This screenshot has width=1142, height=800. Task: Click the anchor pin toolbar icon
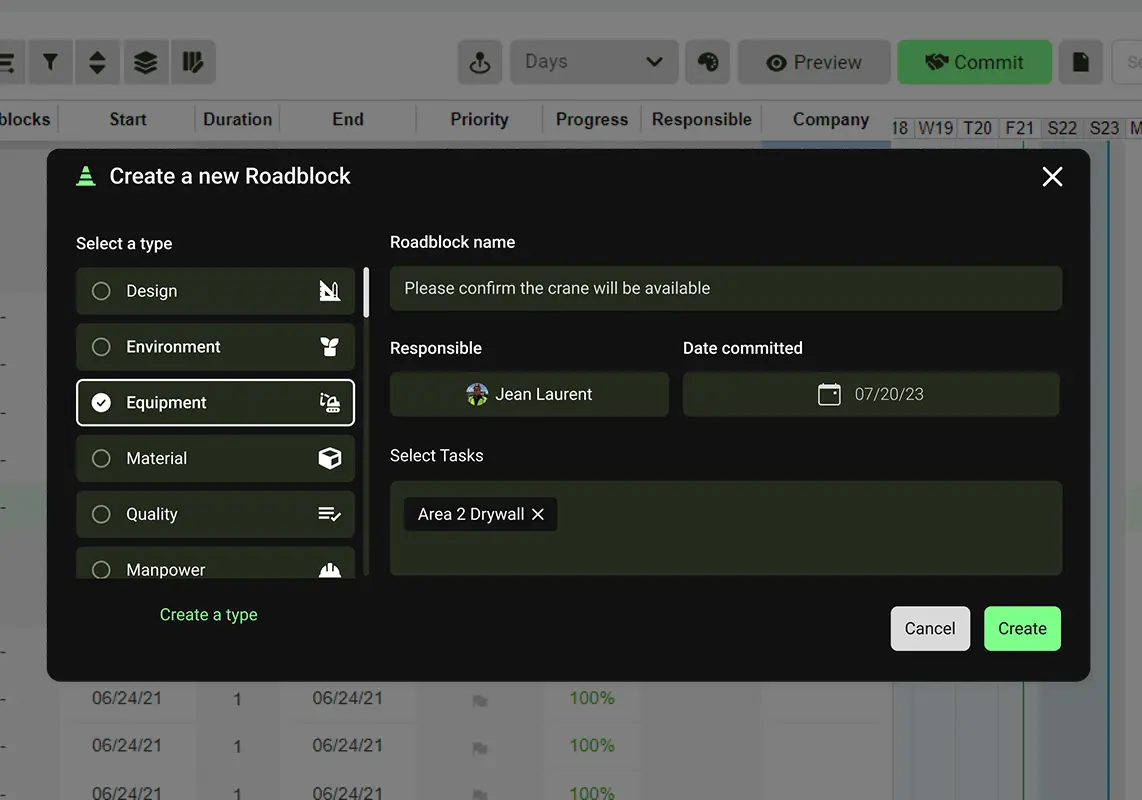[x=480, y=62]
